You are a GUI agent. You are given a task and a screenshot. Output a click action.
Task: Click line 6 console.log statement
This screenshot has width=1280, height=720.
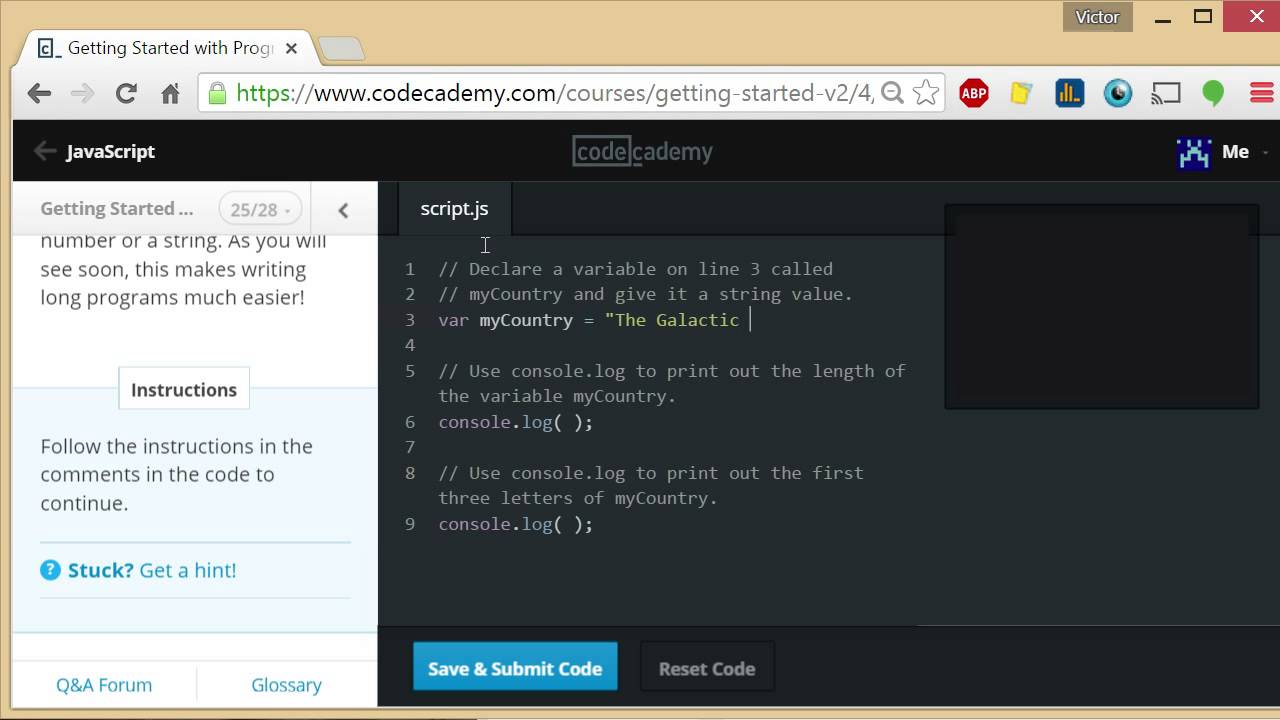coord(515,422)
